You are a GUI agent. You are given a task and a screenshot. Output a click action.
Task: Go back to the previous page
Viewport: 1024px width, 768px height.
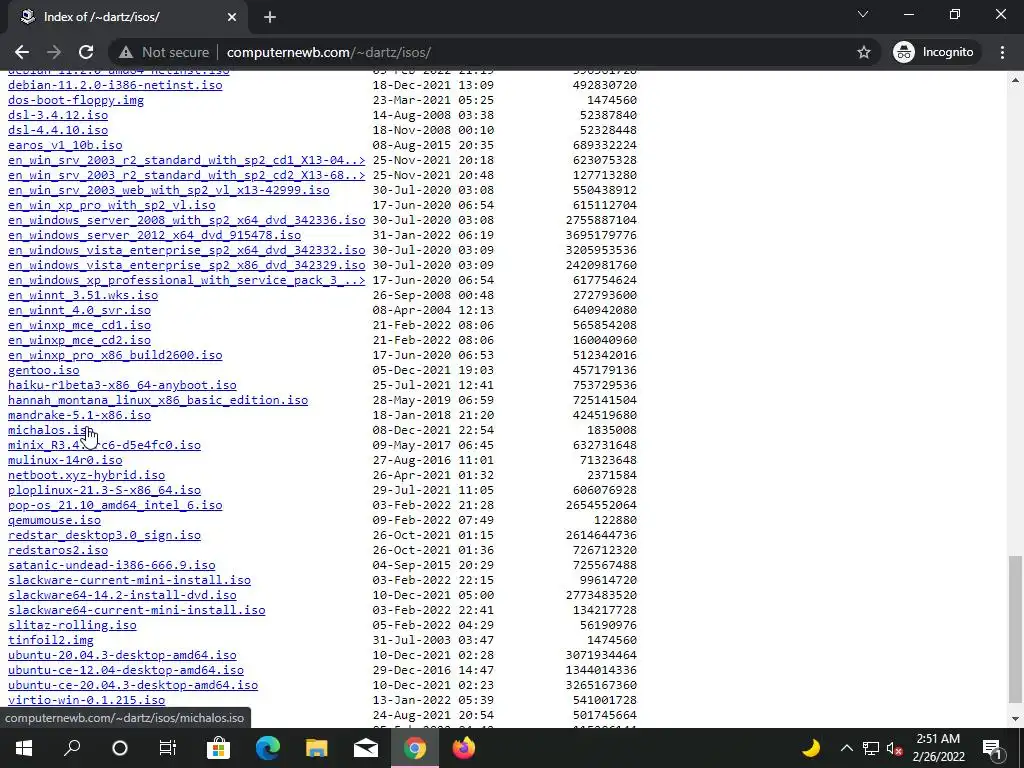(22, 52)
